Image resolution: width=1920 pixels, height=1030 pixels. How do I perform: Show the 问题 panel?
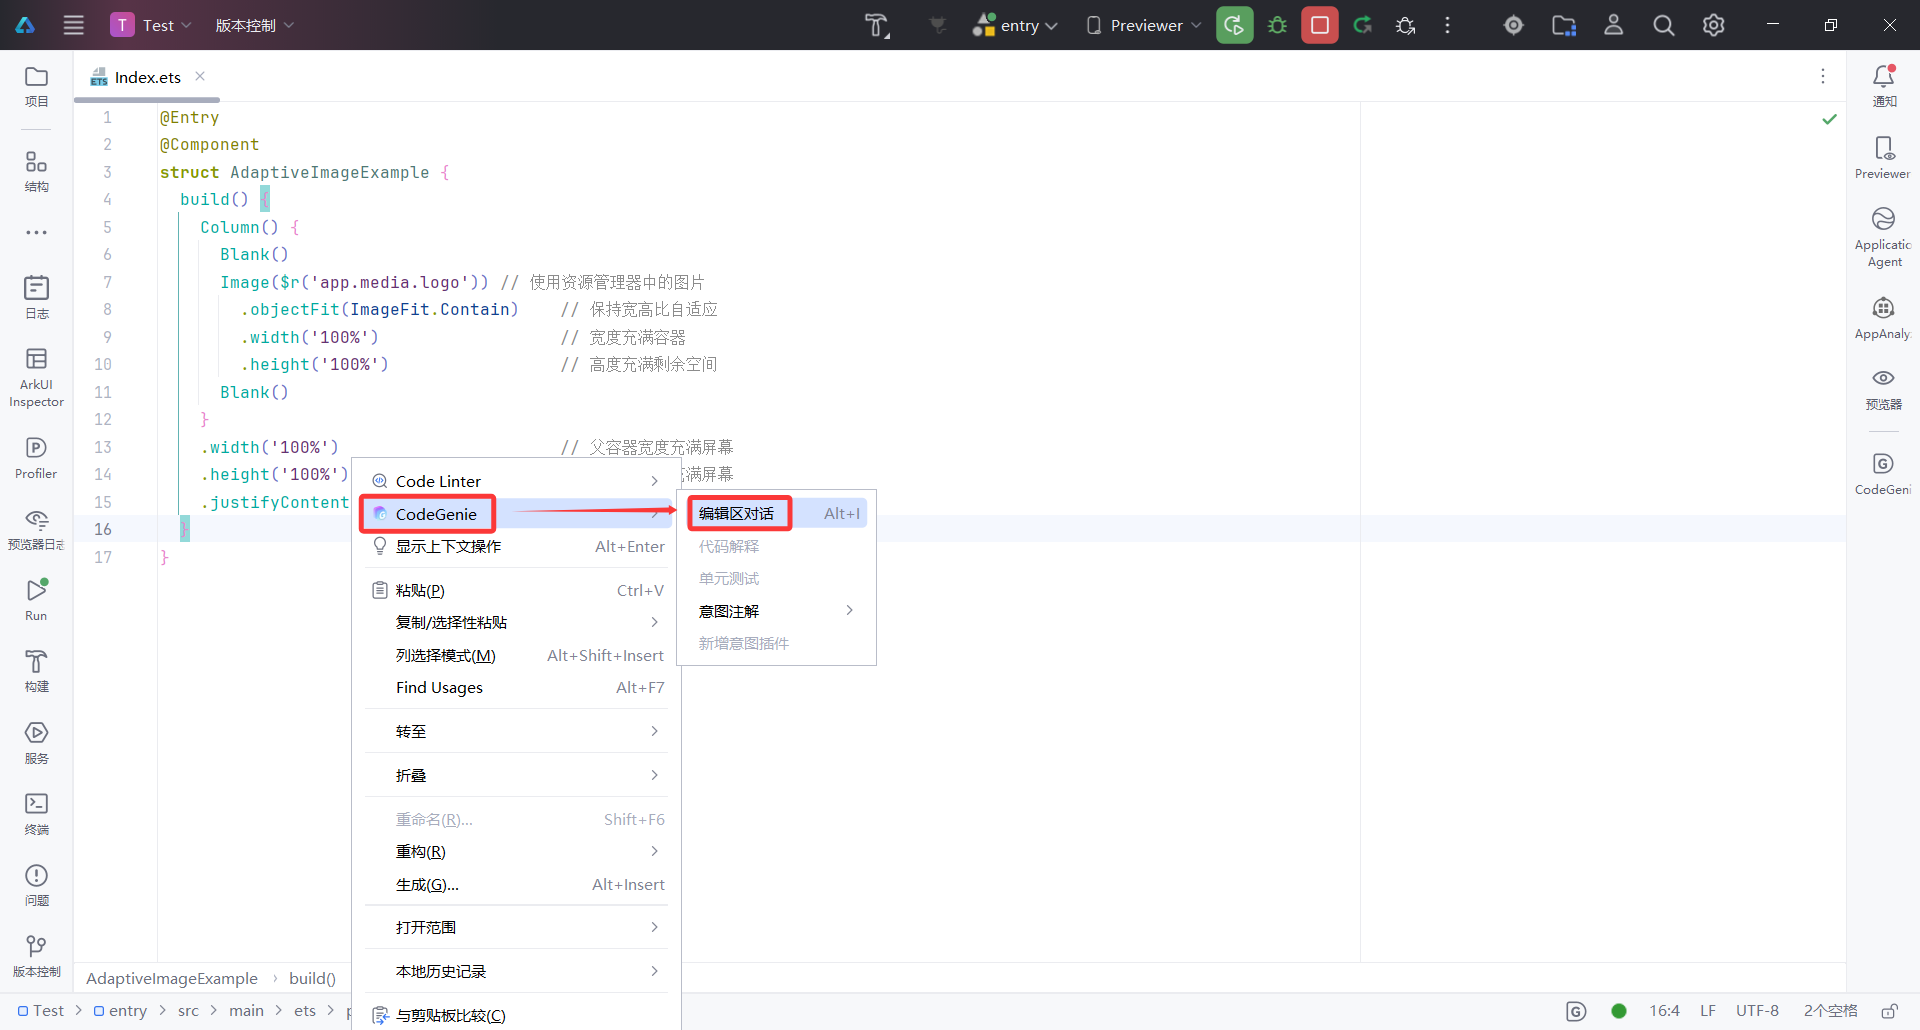click(x=37, y=886)
